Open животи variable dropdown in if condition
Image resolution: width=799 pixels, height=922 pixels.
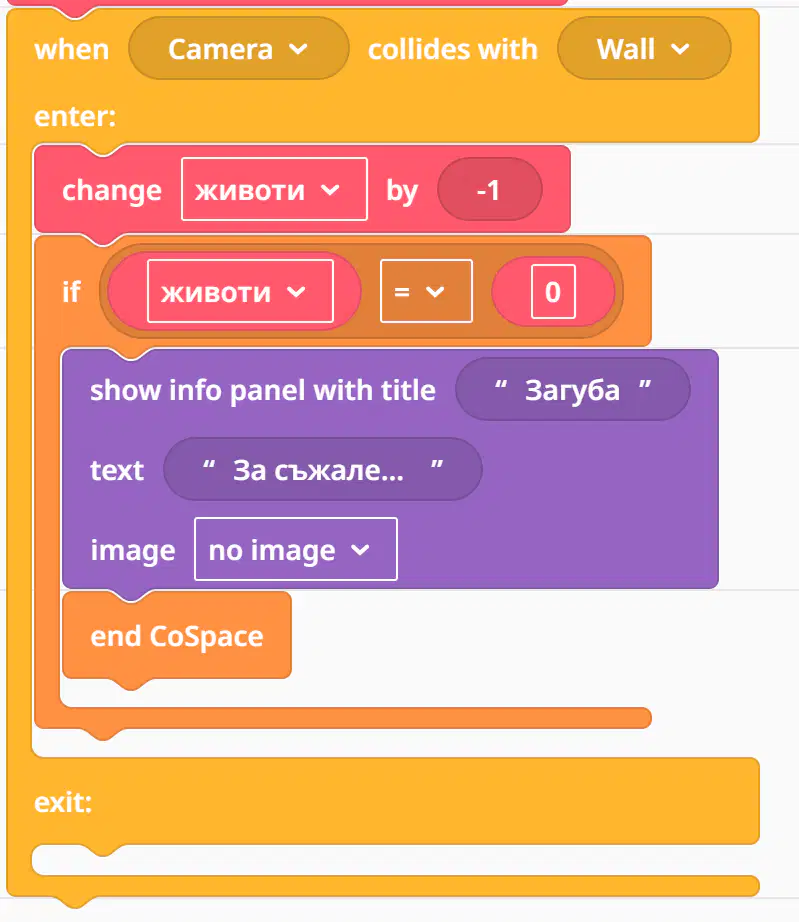(x=240, y=291)
